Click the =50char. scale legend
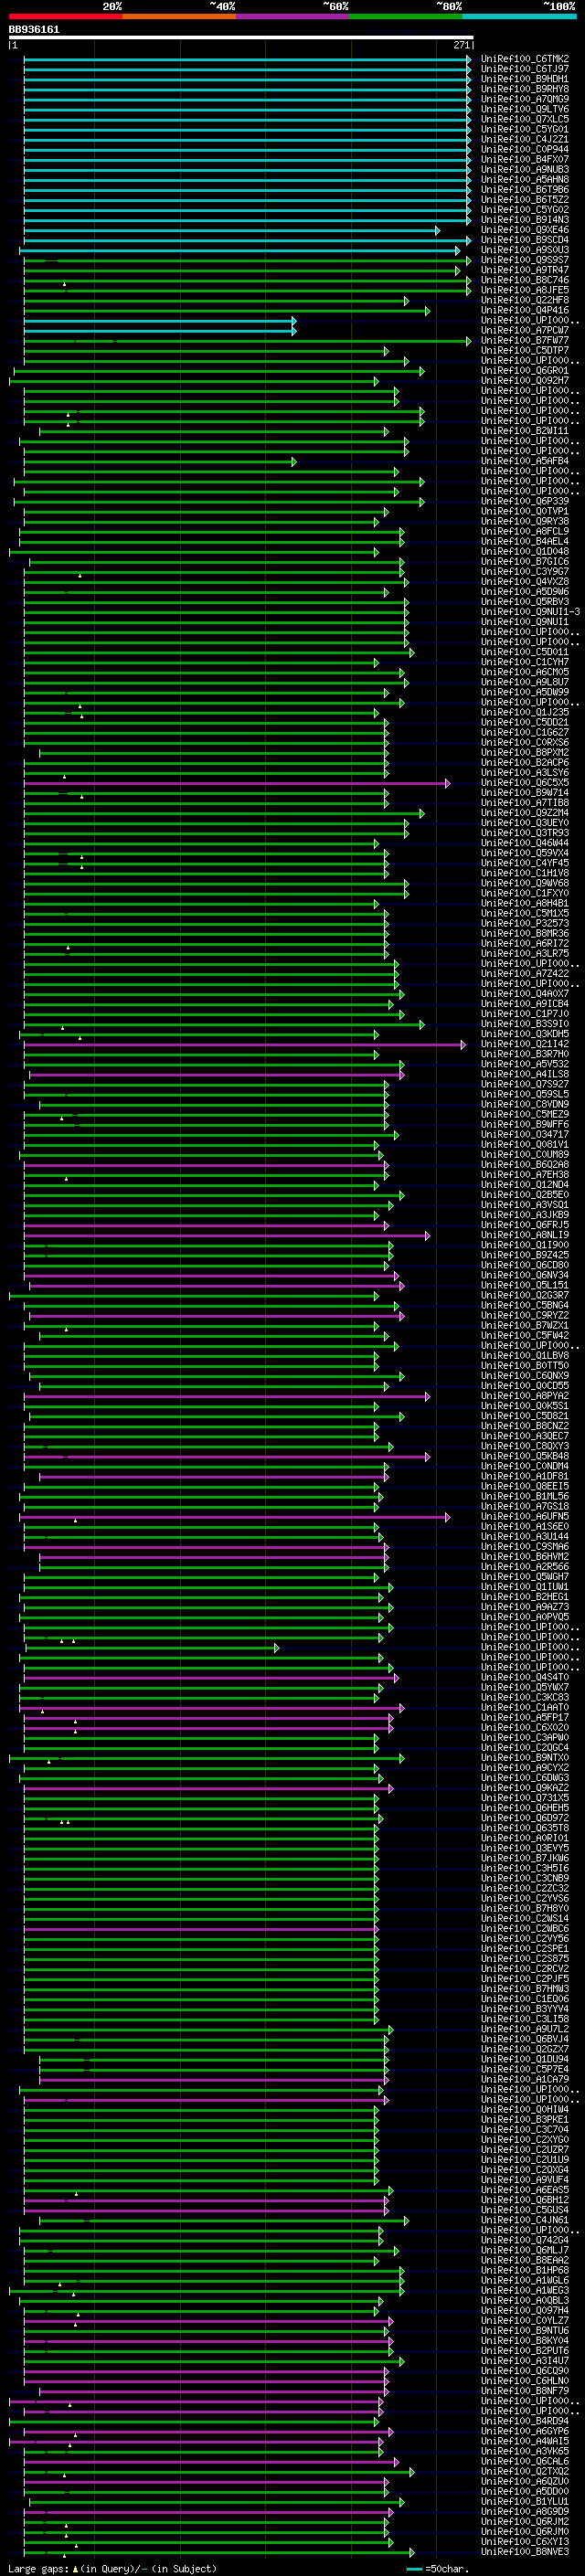585x2576 pixels. (x=438, y=2568)
